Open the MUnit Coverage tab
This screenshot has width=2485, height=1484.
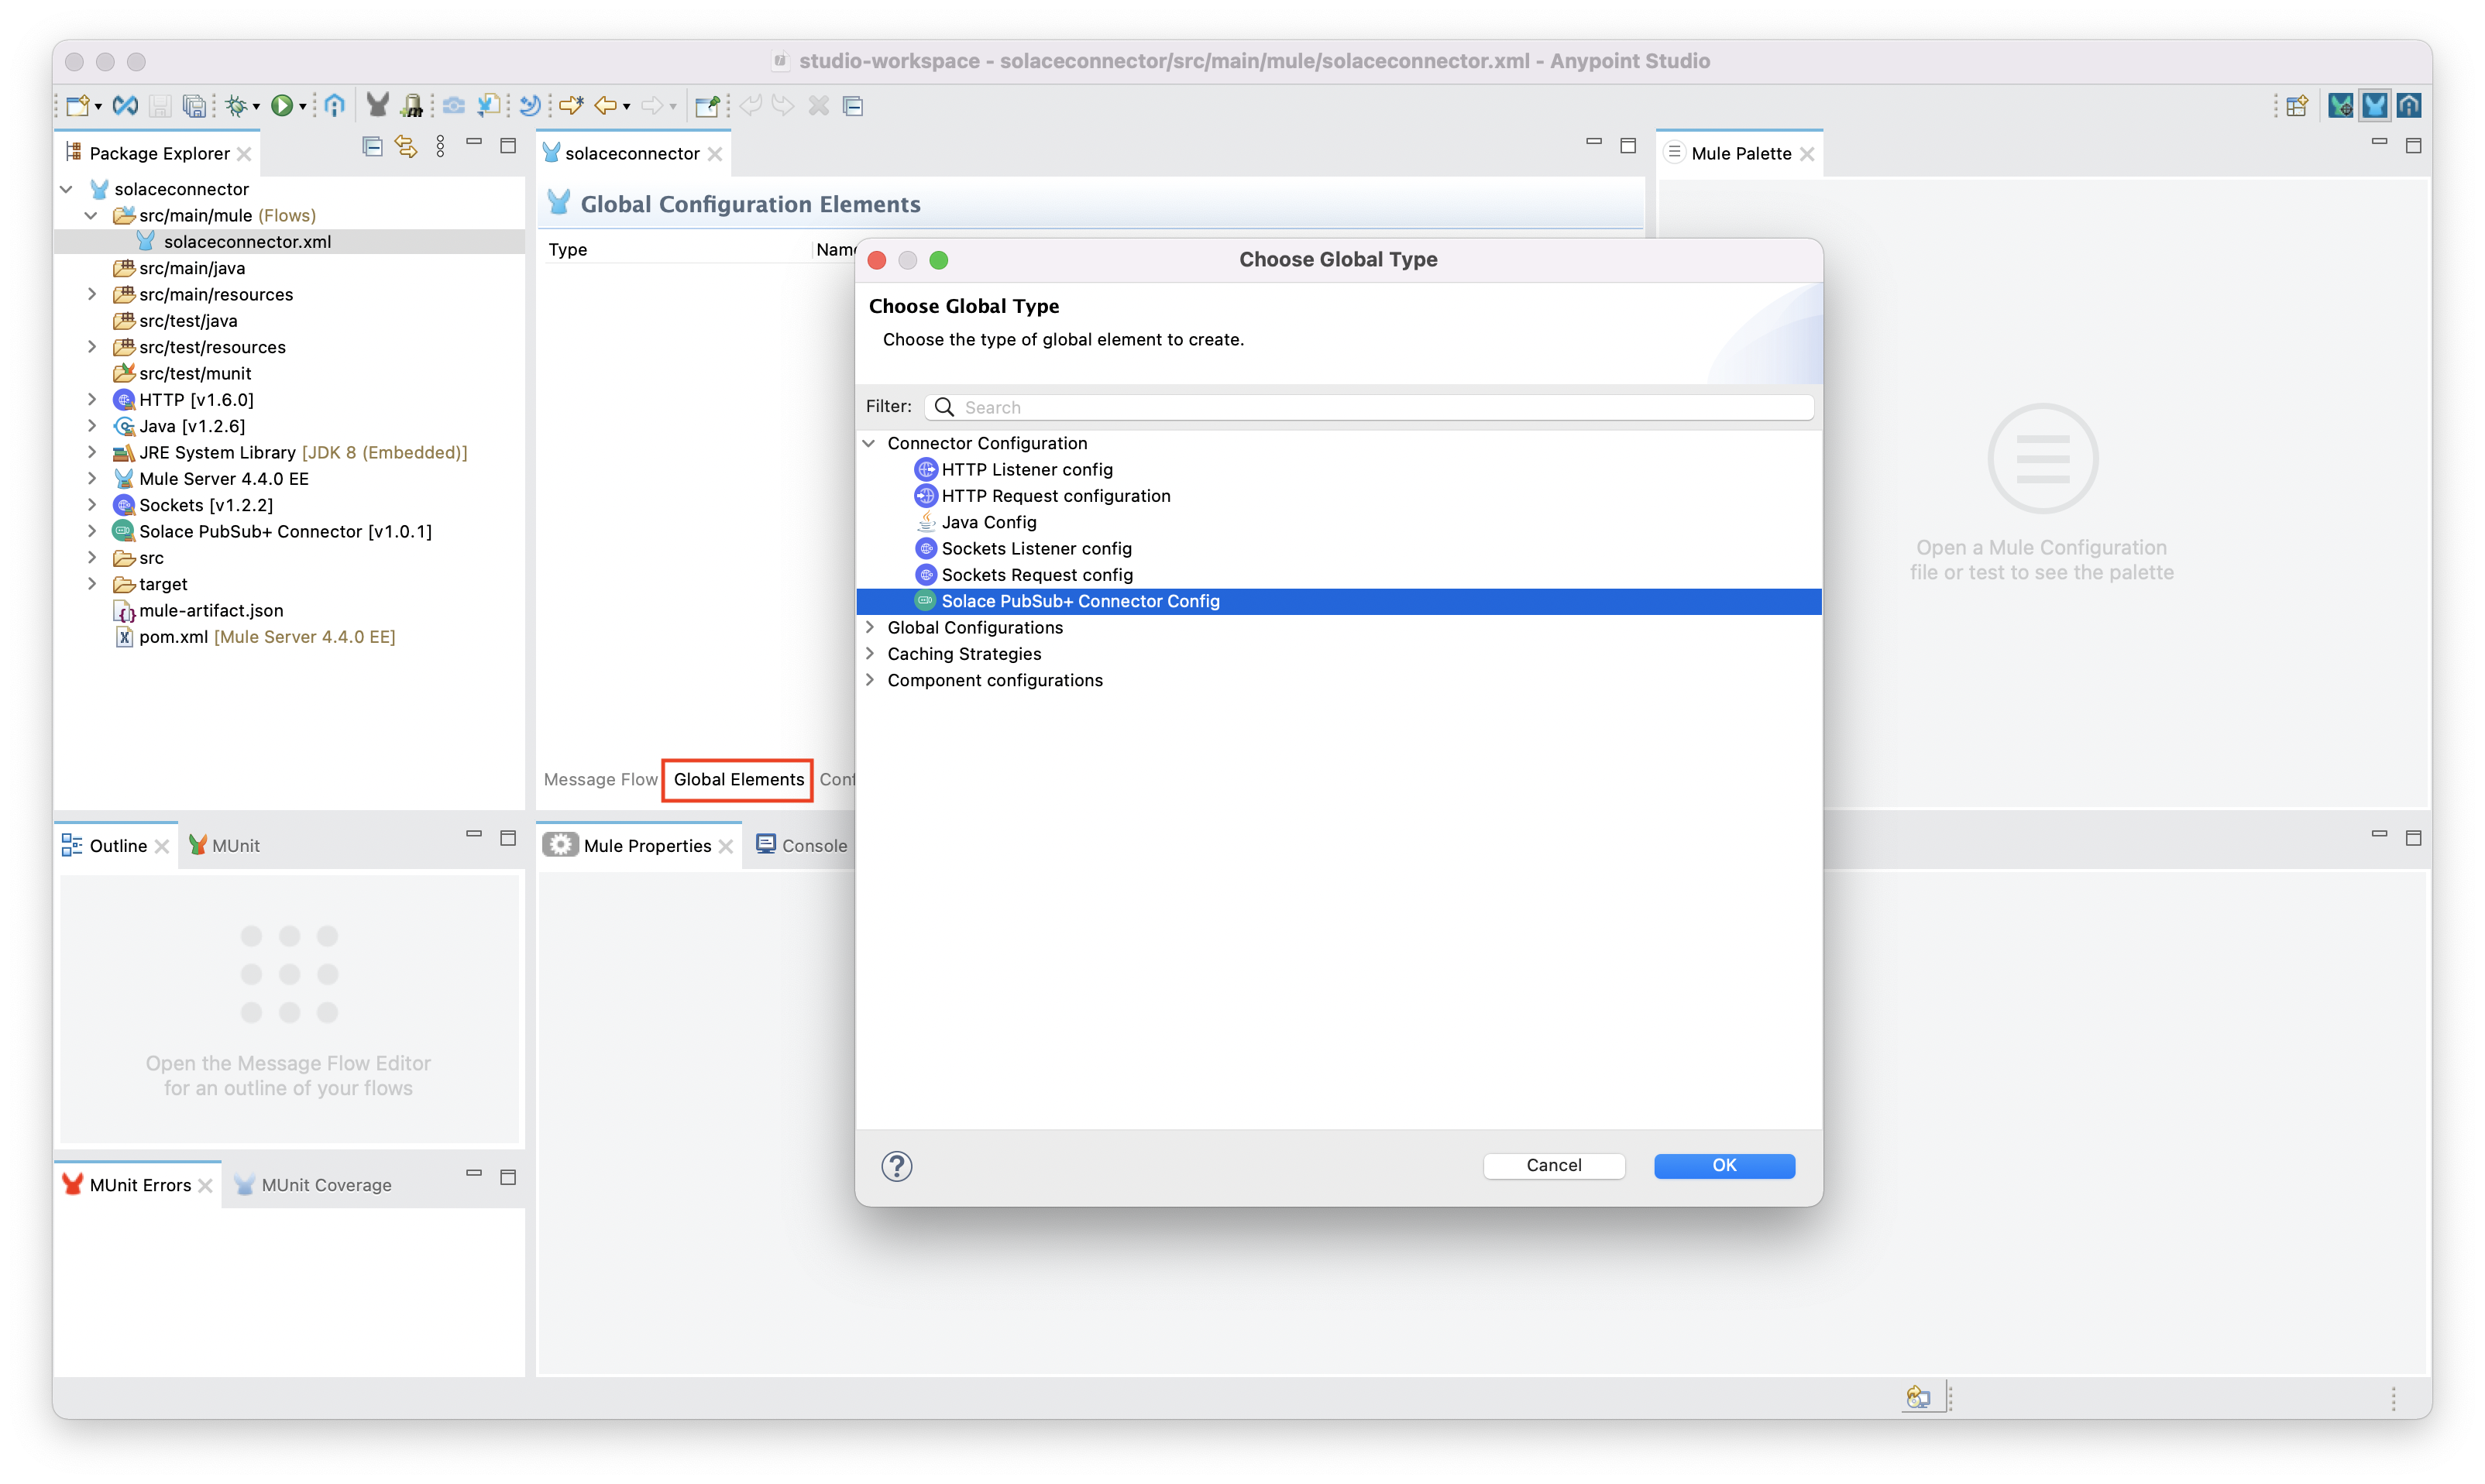pos(325,1184)
